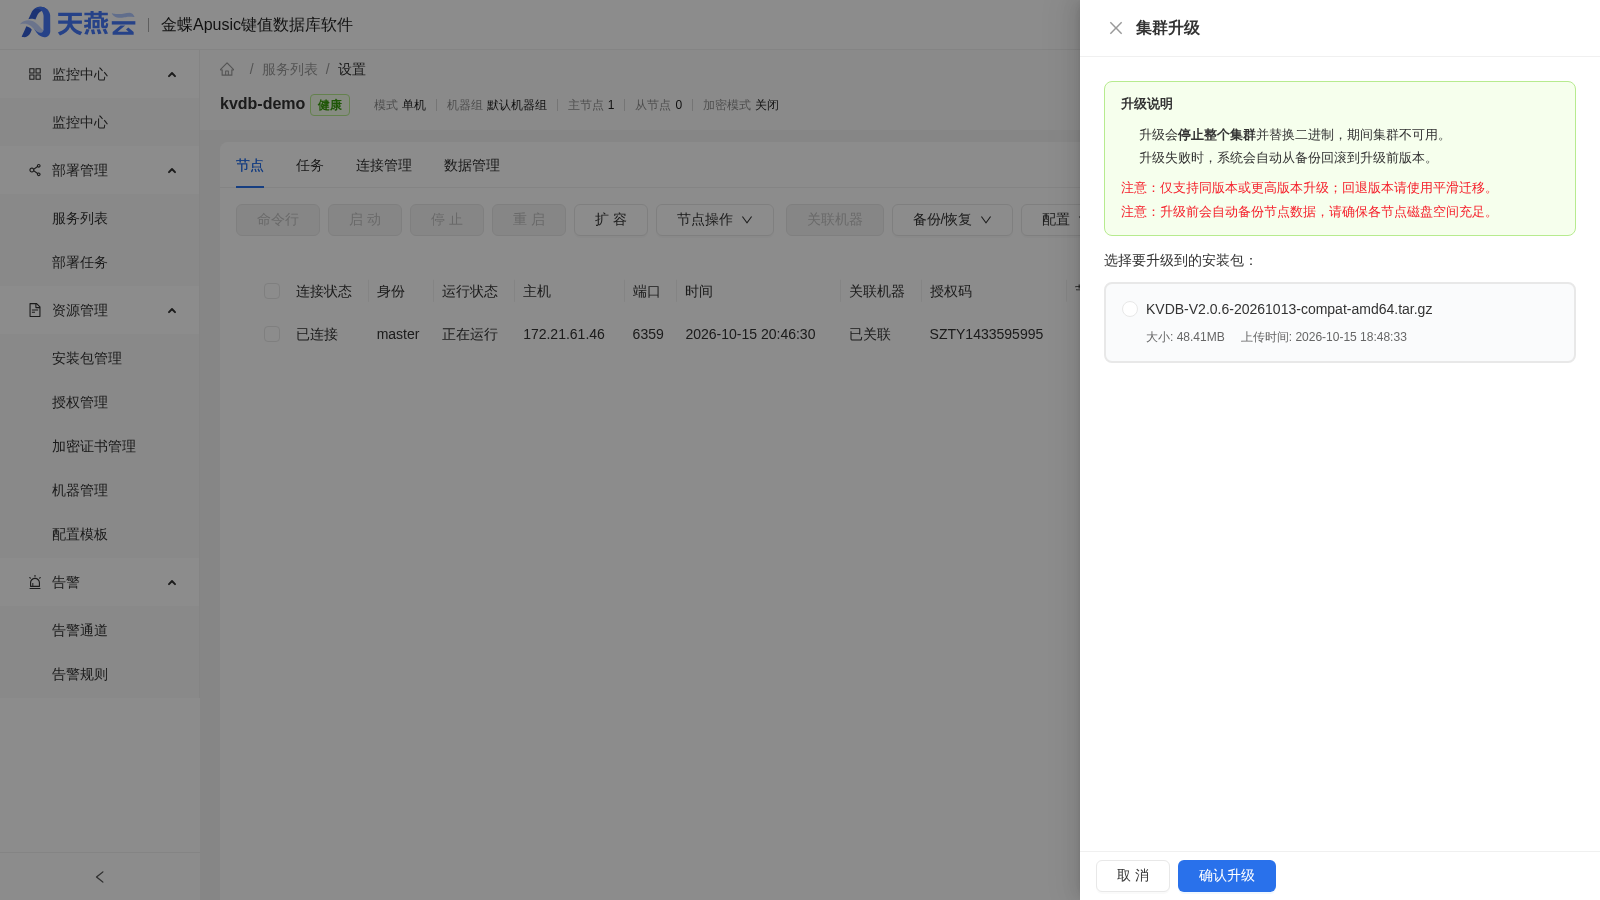The width and height of the screenshot is (1600, 900).
Task: Click the 健康 status tag
Action: pos(330,105)
